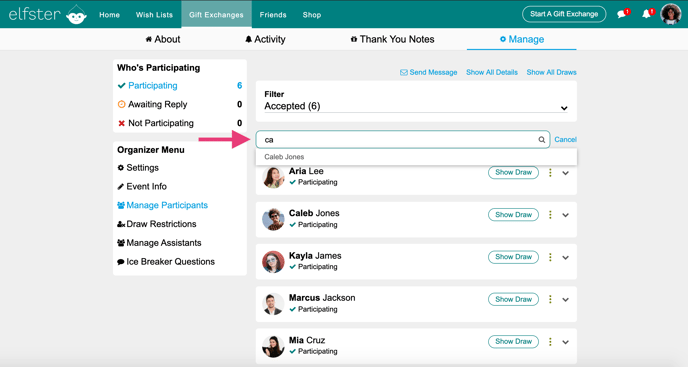
Task: Cancel the participant search
Action: pos(566,140)
